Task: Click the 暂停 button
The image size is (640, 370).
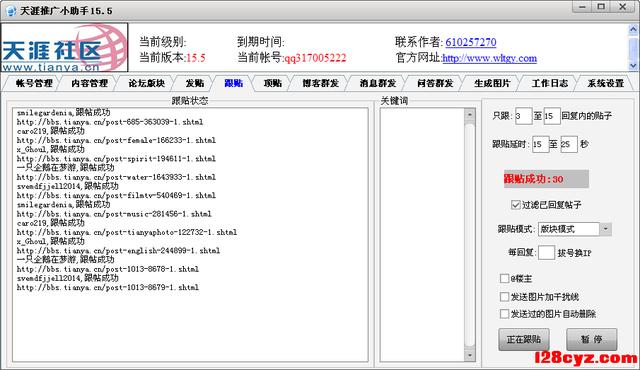Action: 591,339
